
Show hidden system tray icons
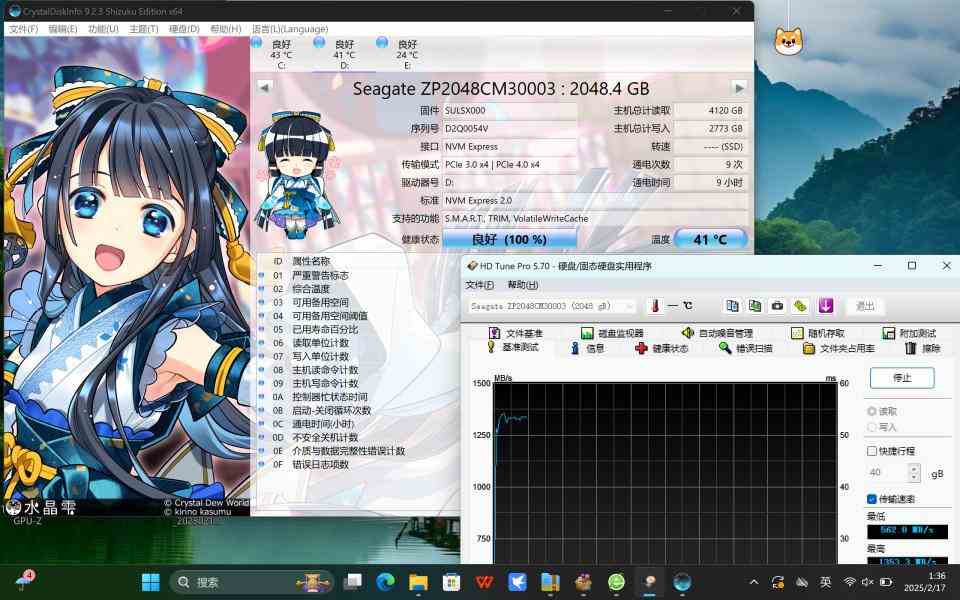coord(754,582)
